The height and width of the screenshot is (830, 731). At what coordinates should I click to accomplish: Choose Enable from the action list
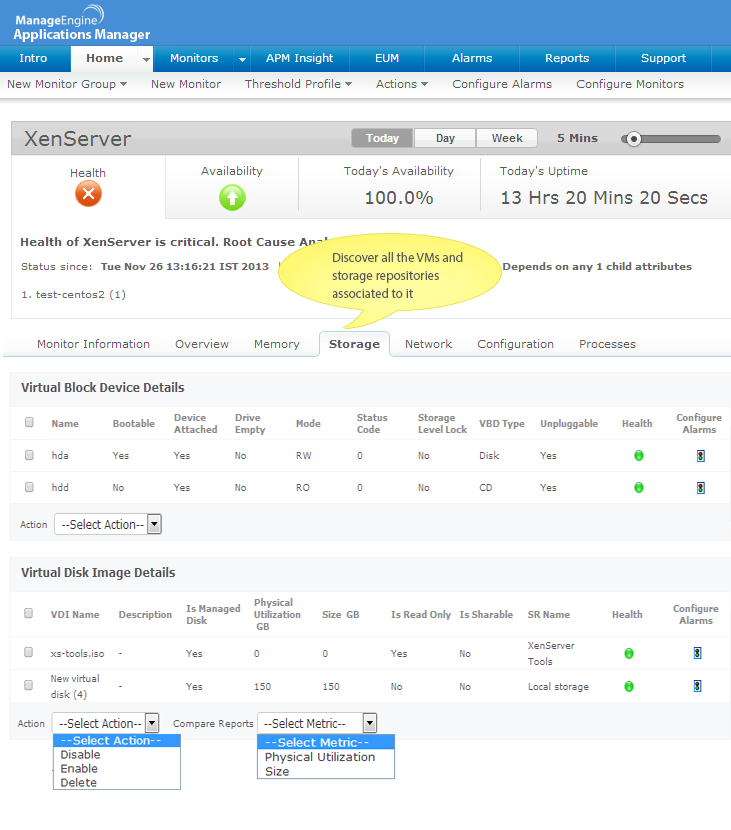click(x=116, y=769)
